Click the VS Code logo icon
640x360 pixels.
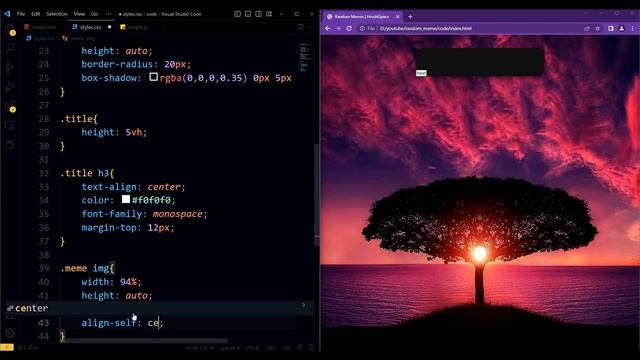click(7, 14)
